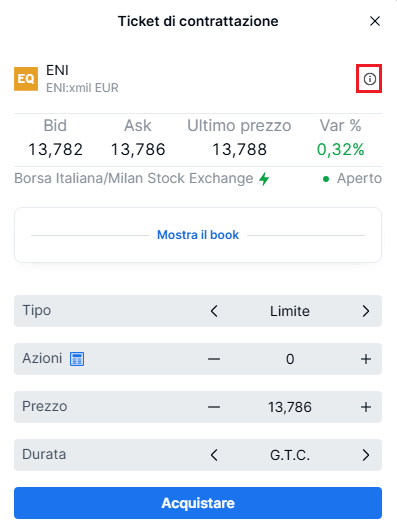Click the Acquistare button
Image resolution: width=397 pixels, height=524 pixels.
click(x=198, y=503)
